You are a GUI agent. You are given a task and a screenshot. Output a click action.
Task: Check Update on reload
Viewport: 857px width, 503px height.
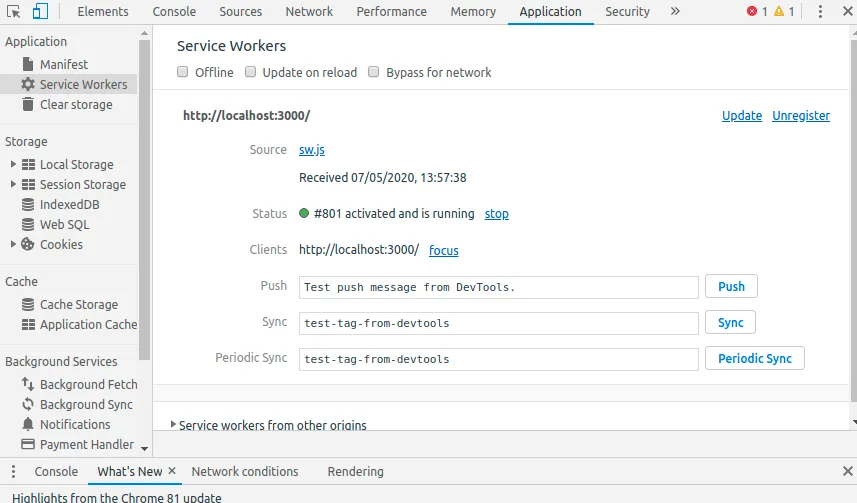[x=252, y=72]
